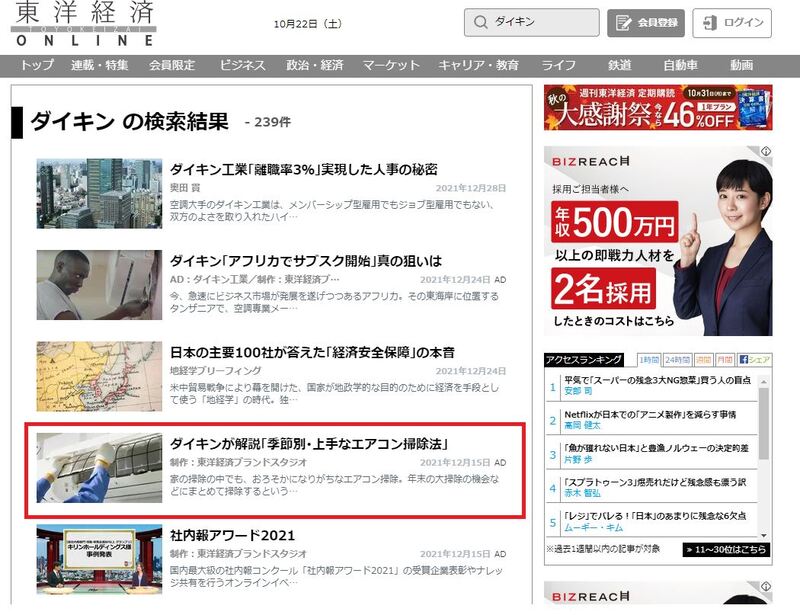Click the 会員登録 button
Viewport: 800px width, 615px height.
click(645, 23)
